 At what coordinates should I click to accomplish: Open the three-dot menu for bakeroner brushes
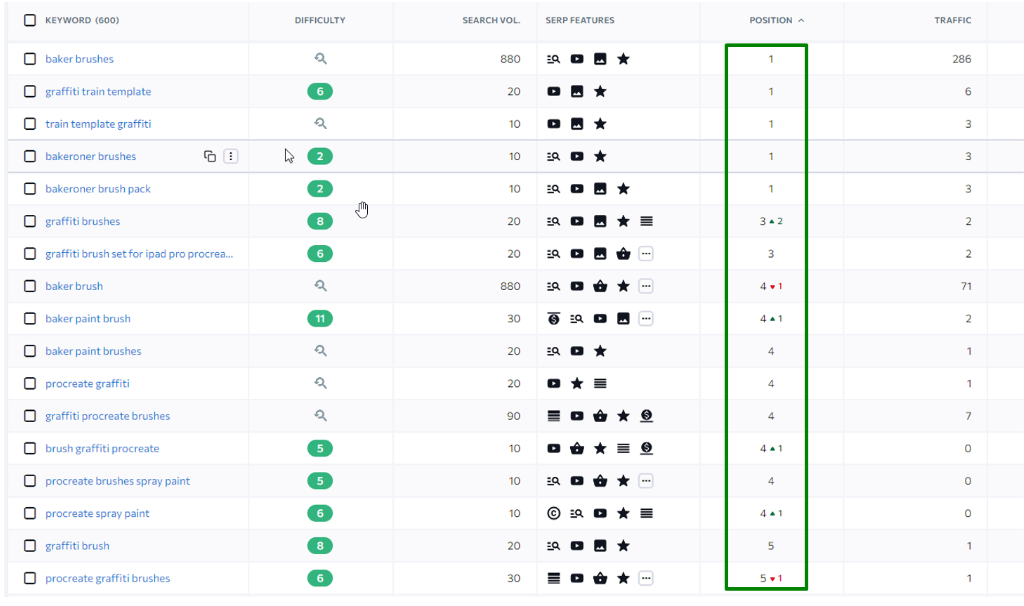231,156
